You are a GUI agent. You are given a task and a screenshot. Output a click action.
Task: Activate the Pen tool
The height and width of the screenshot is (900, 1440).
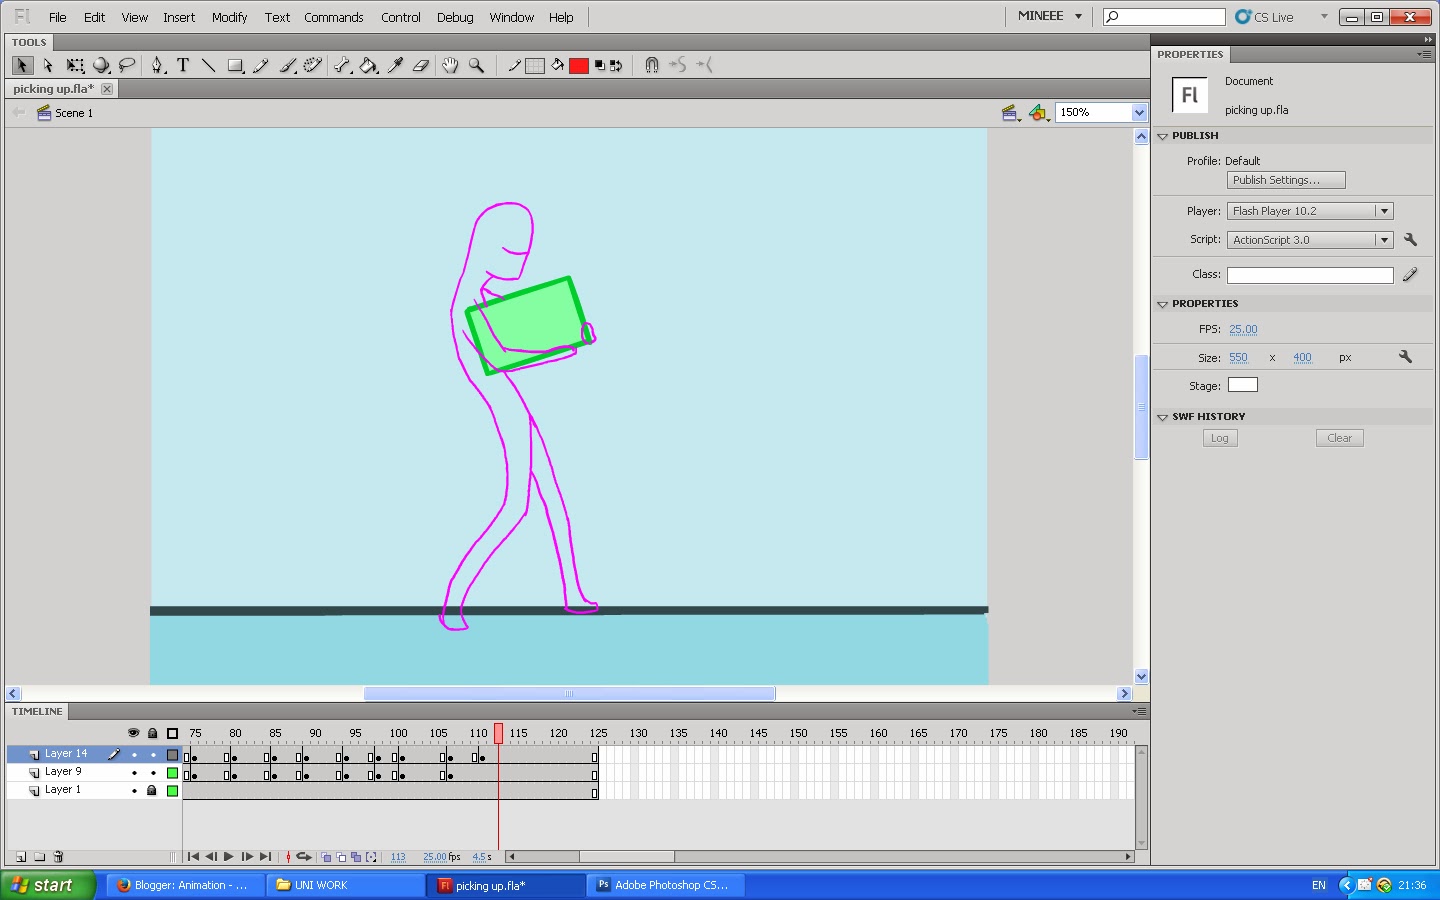[x=157, y=65]
